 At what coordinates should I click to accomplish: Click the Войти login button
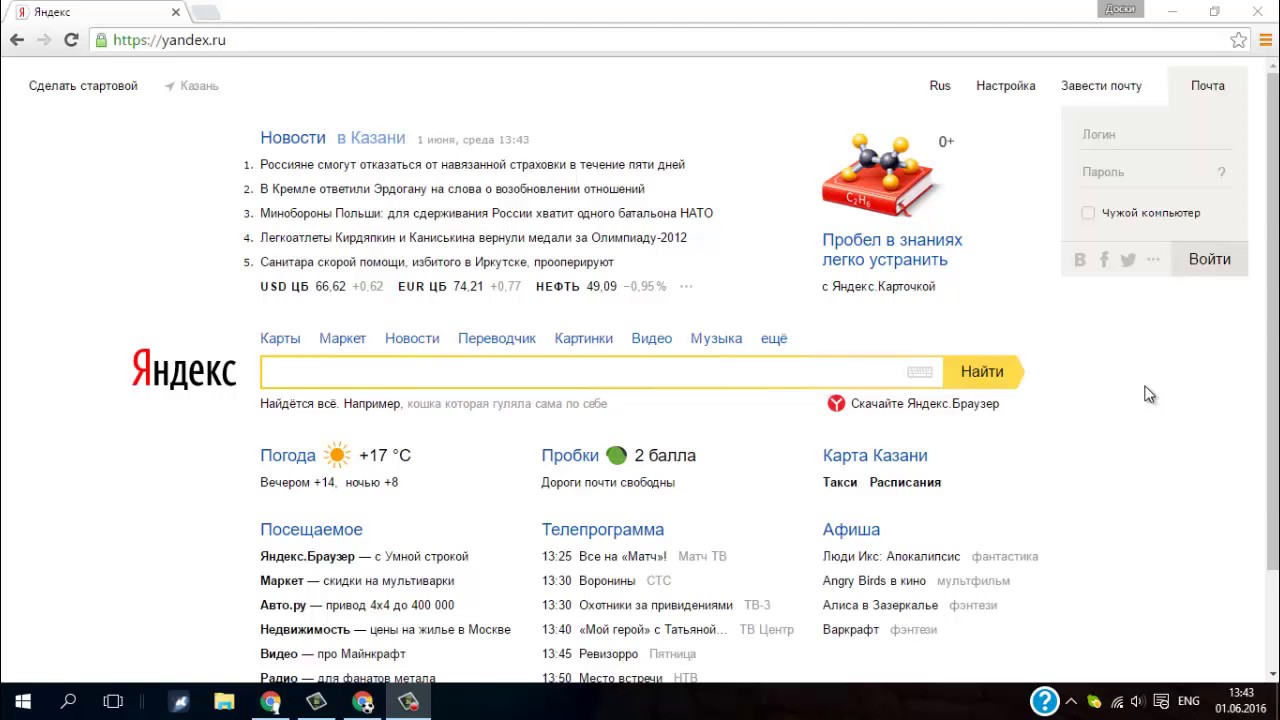[1210, 259]
